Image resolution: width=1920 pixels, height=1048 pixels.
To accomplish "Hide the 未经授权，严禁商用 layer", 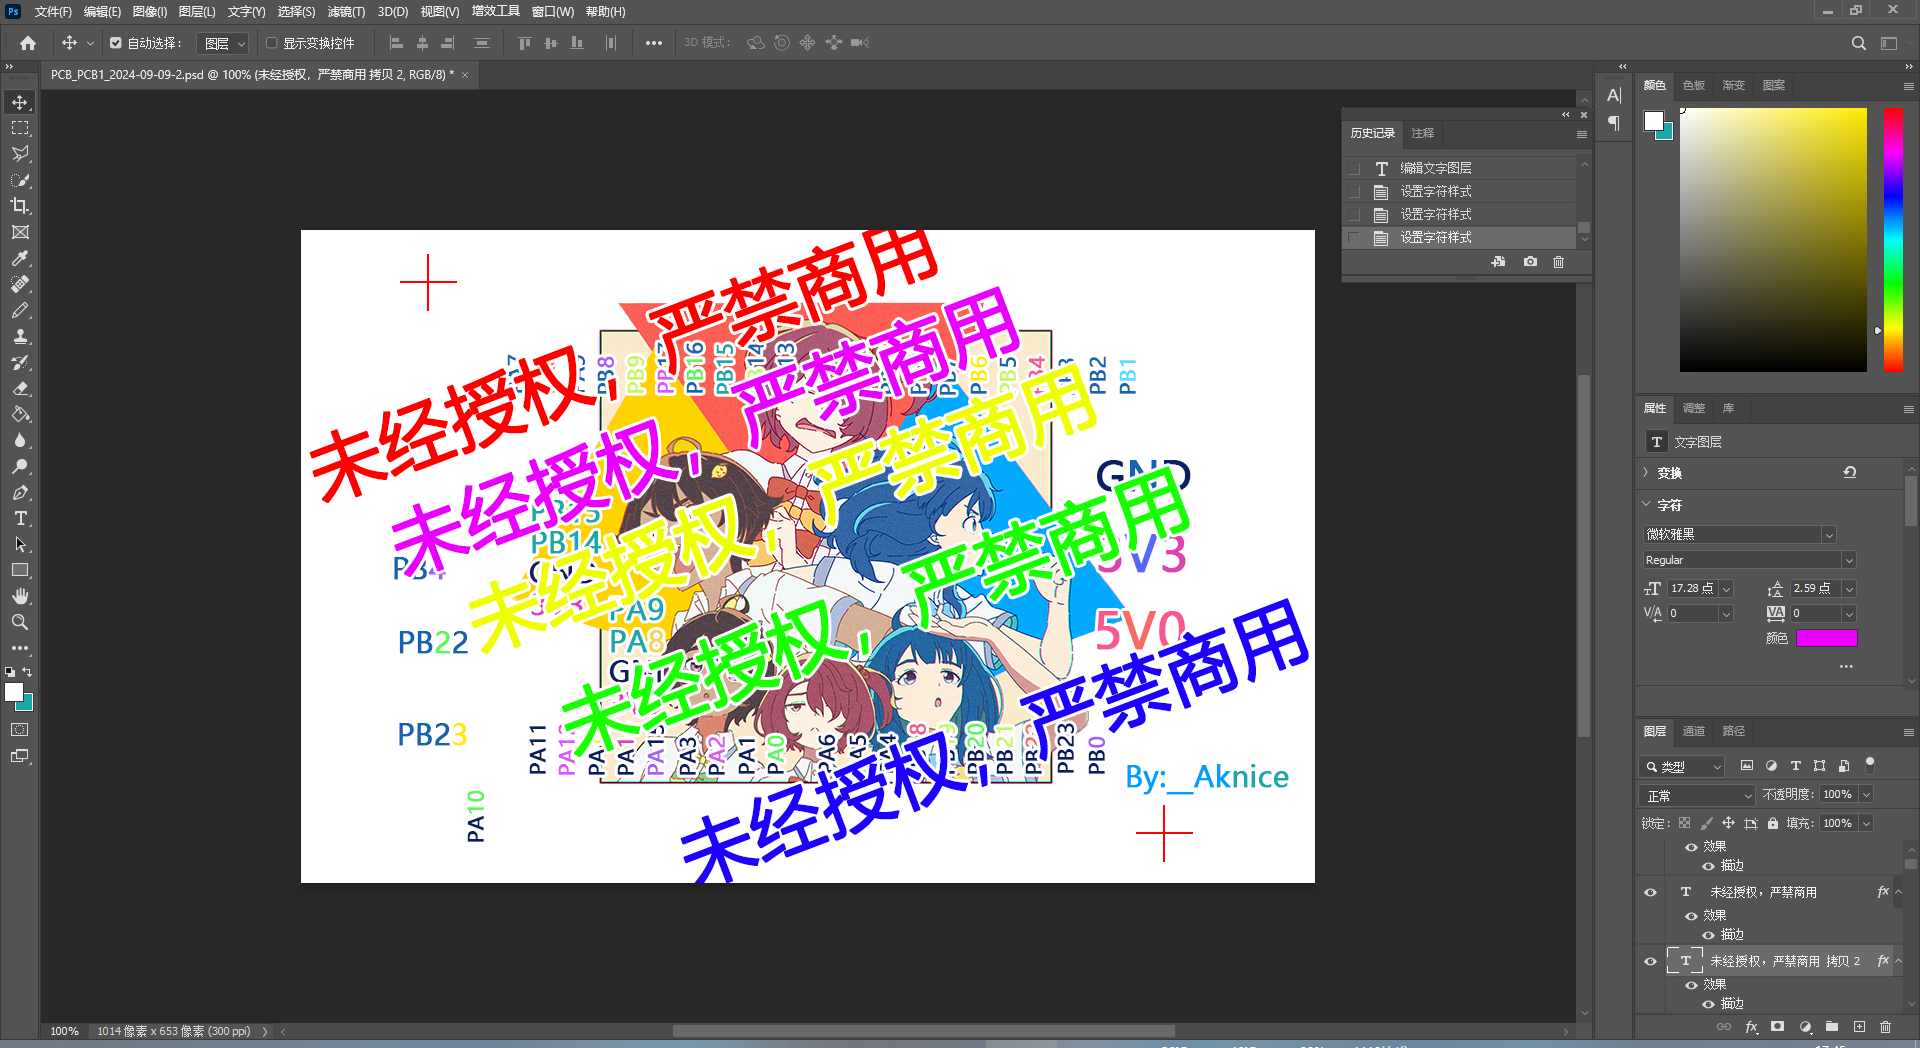I will click(1650, 892).
